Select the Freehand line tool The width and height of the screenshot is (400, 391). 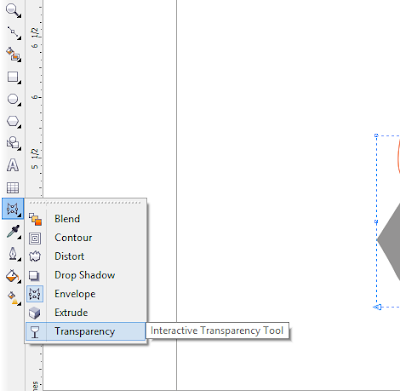click(13, 33)
